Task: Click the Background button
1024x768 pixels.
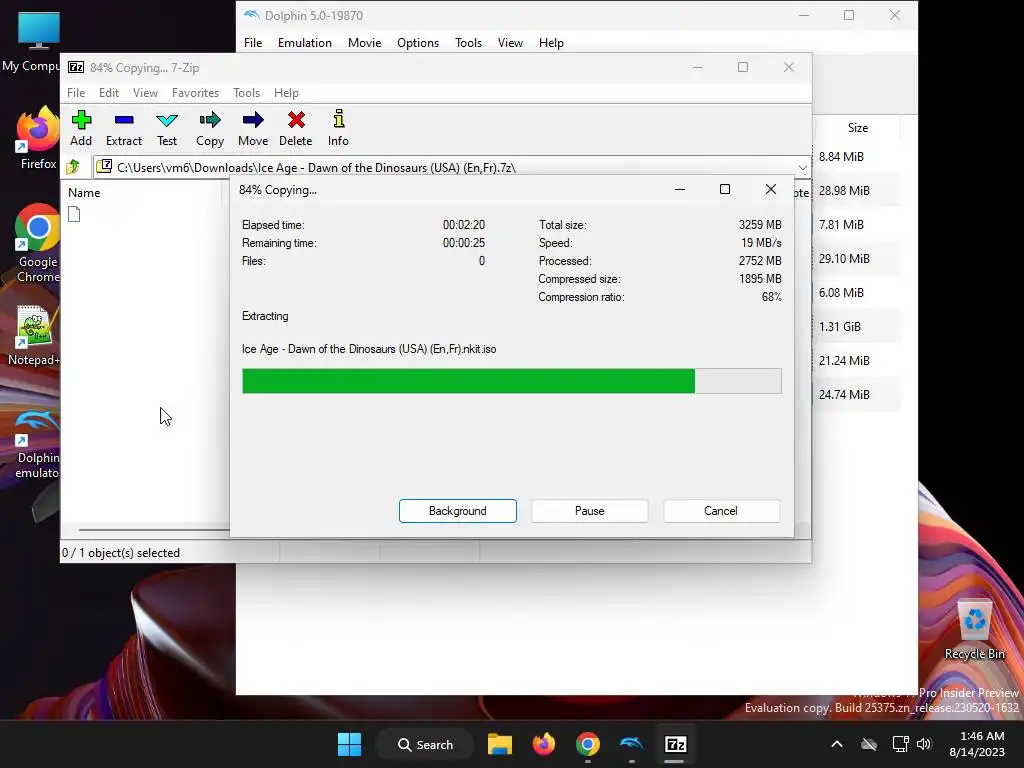Action: [458, 511]
